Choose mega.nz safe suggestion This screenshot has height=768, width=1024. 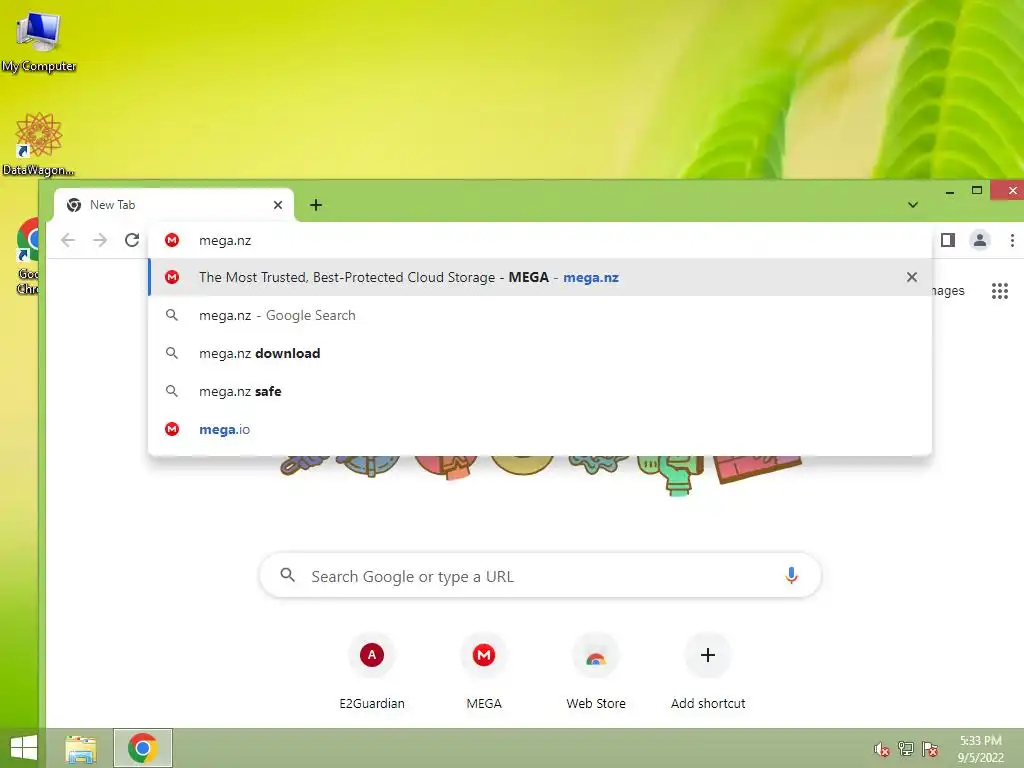[540, 391]
